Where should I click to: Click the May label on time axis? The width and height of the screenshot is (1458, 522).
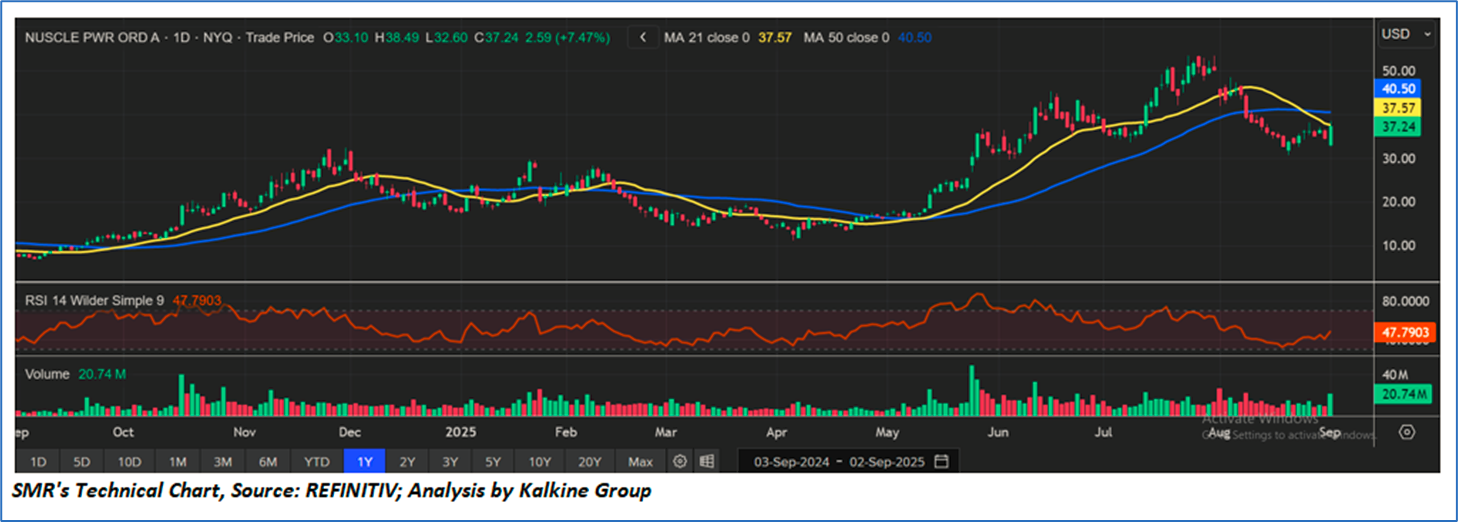pyautogui.click(x=888, y=433)
